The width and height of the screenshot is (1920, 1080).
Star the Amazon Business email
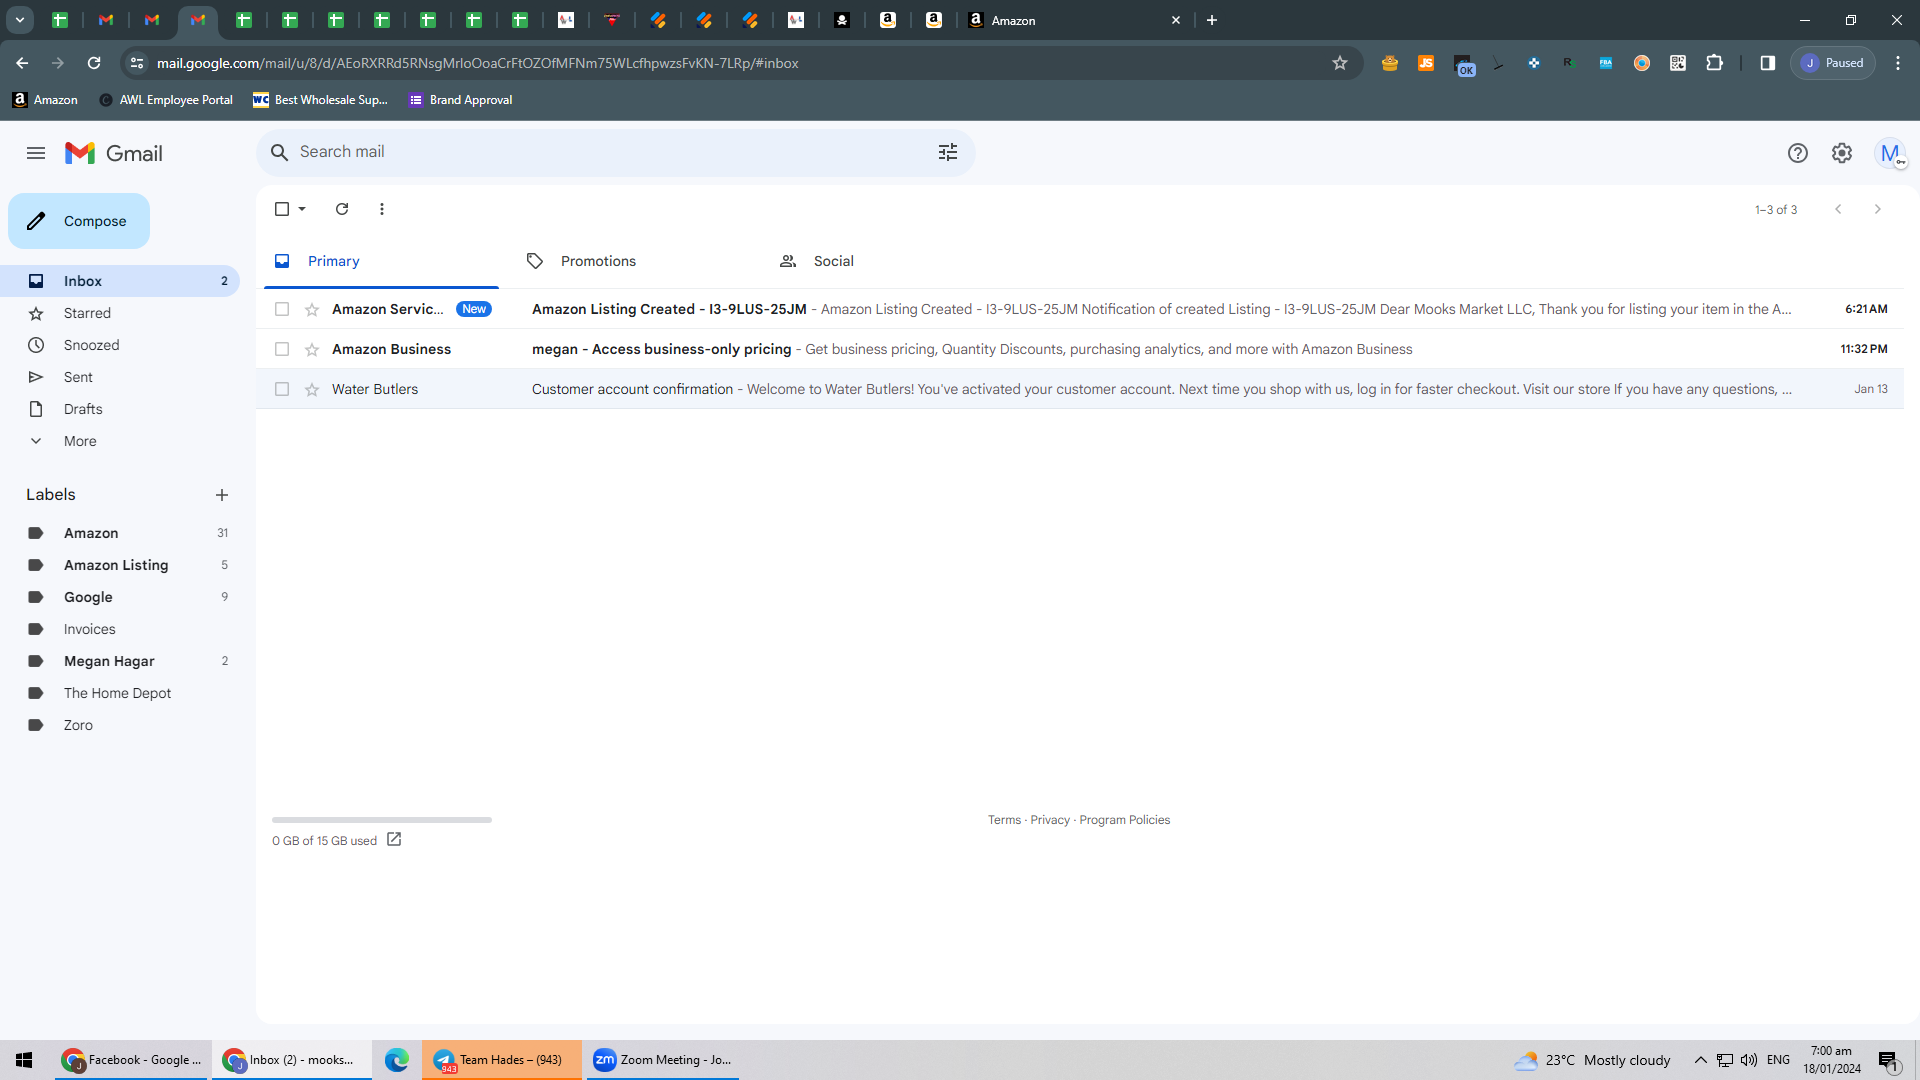[312, 349]
